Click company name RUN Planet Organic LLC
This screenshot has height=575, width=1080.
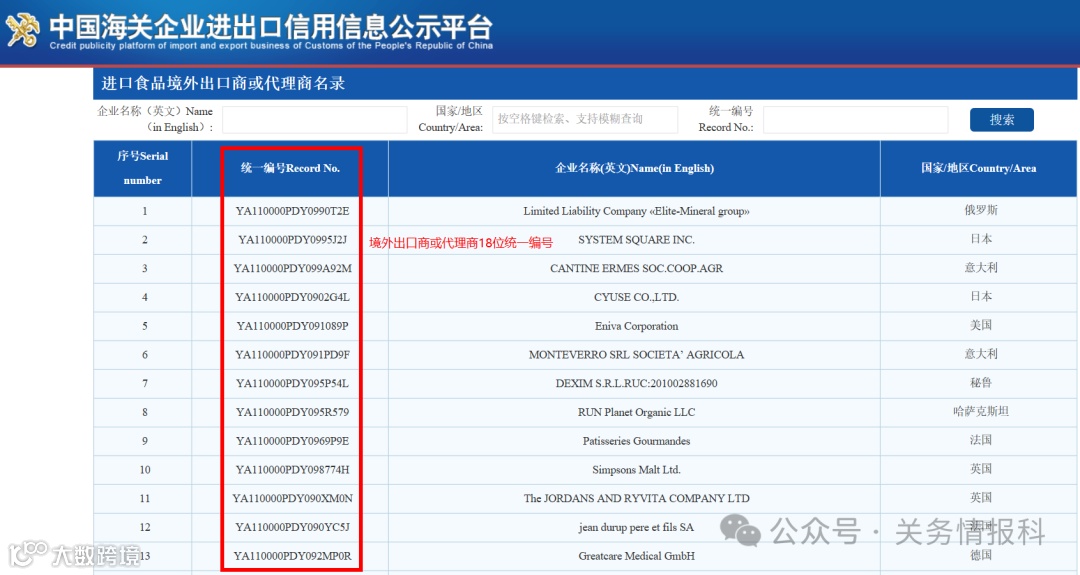[636, 412]
